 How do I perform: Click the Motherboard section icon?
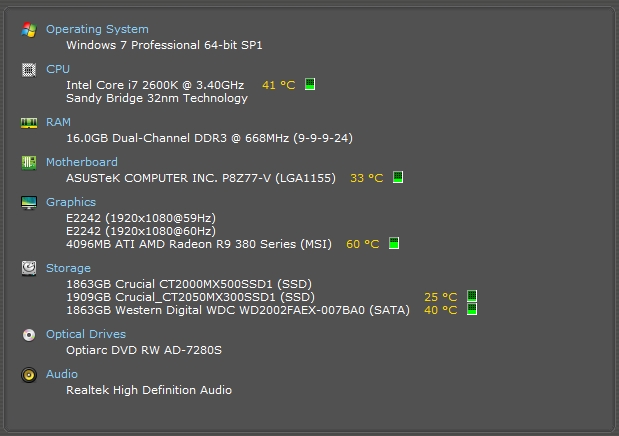(x=29, y=162)
